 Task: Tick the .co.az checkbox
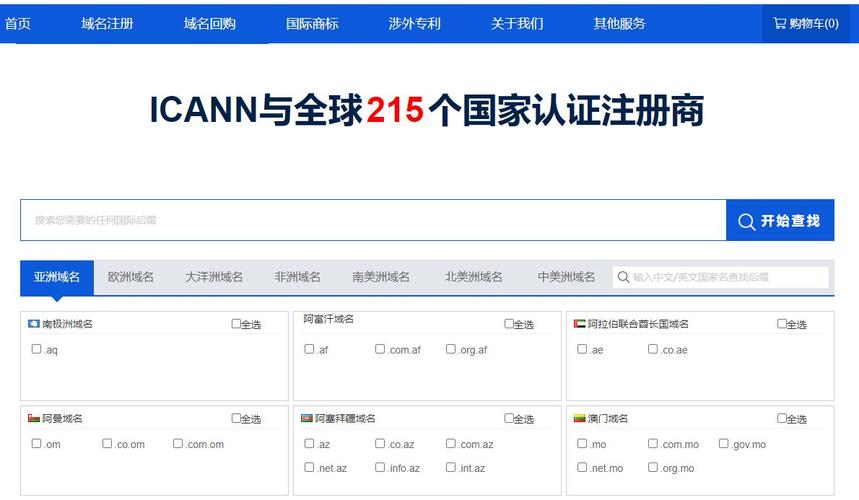click(380, 444)
